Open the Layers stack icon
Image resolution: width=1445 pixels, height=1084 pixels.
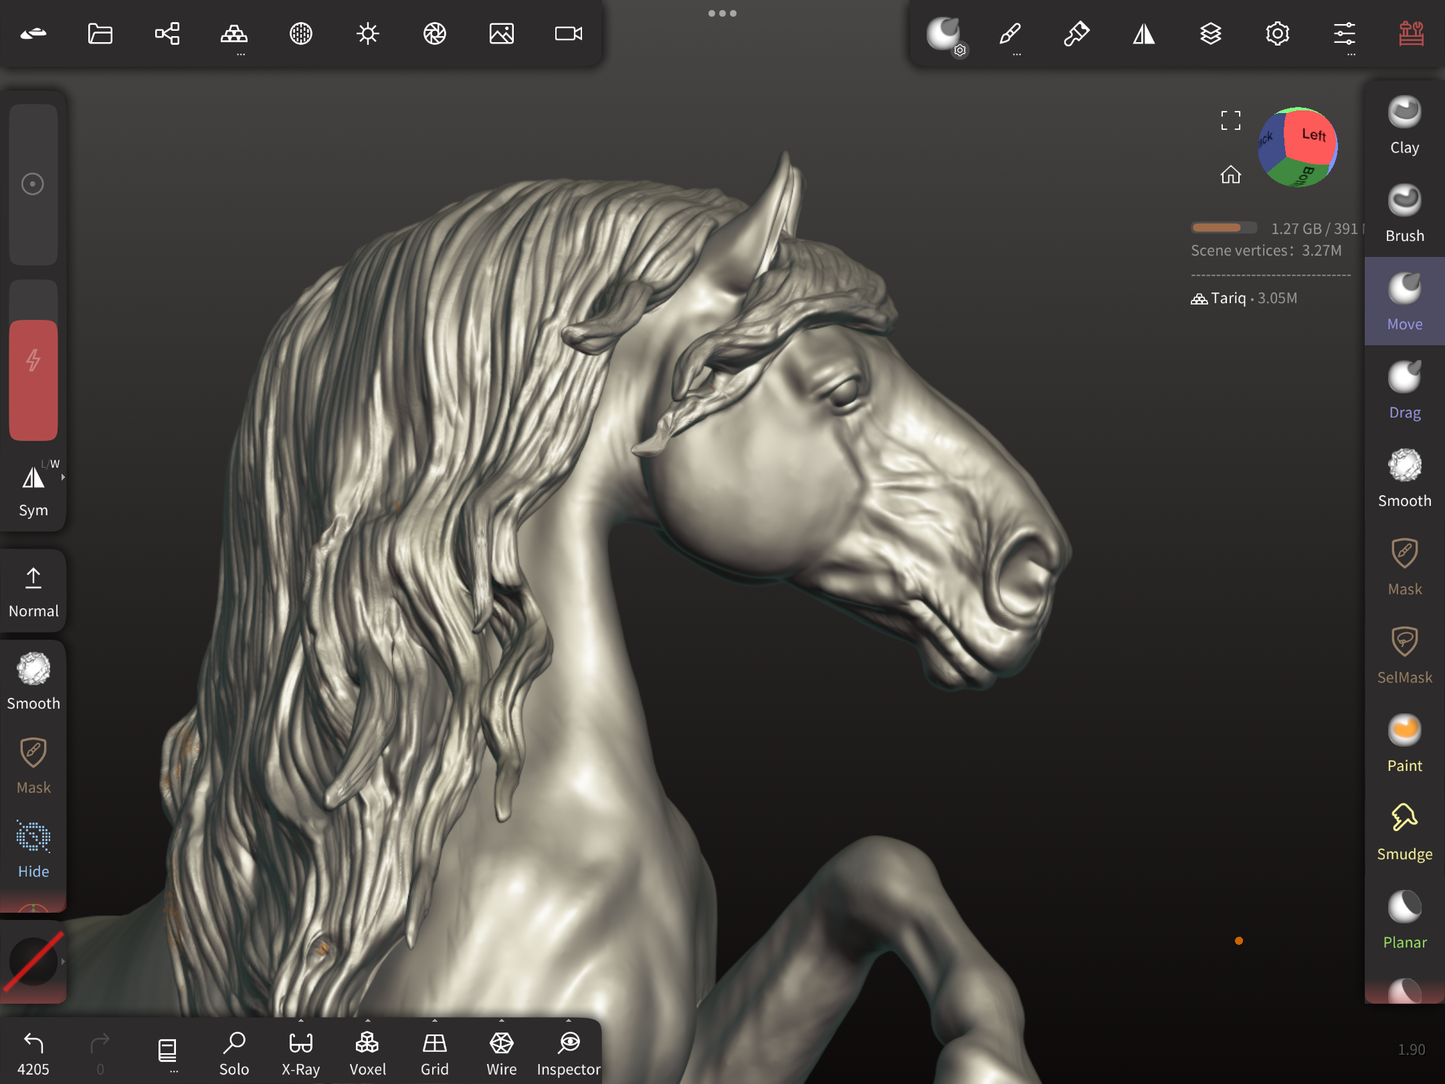(1210, 34)
